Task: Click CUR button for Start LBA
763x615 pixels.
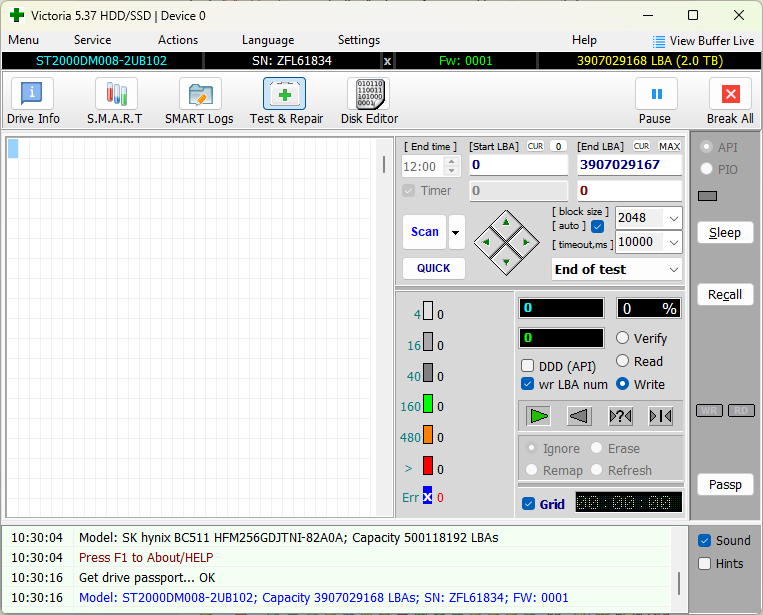Action: pos(535,146)
